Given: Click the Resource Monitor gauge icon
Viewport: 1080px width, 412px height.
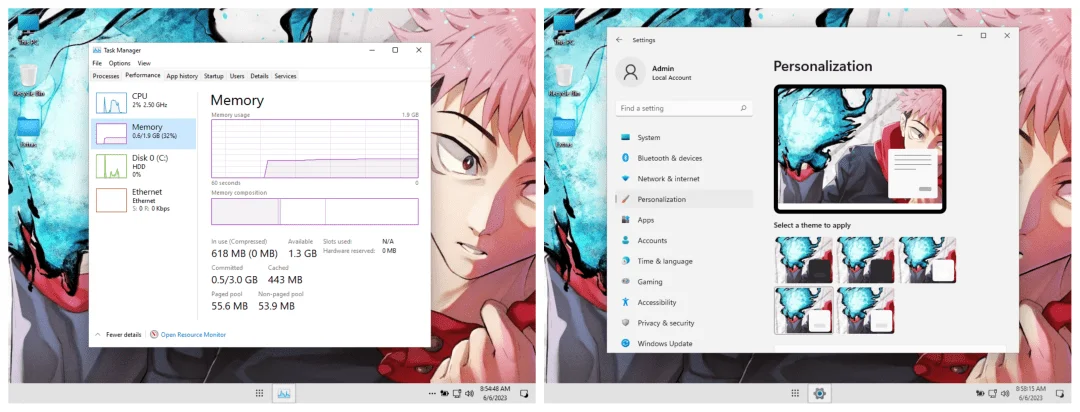Looking at the screenshot, I should click(154, 334).
